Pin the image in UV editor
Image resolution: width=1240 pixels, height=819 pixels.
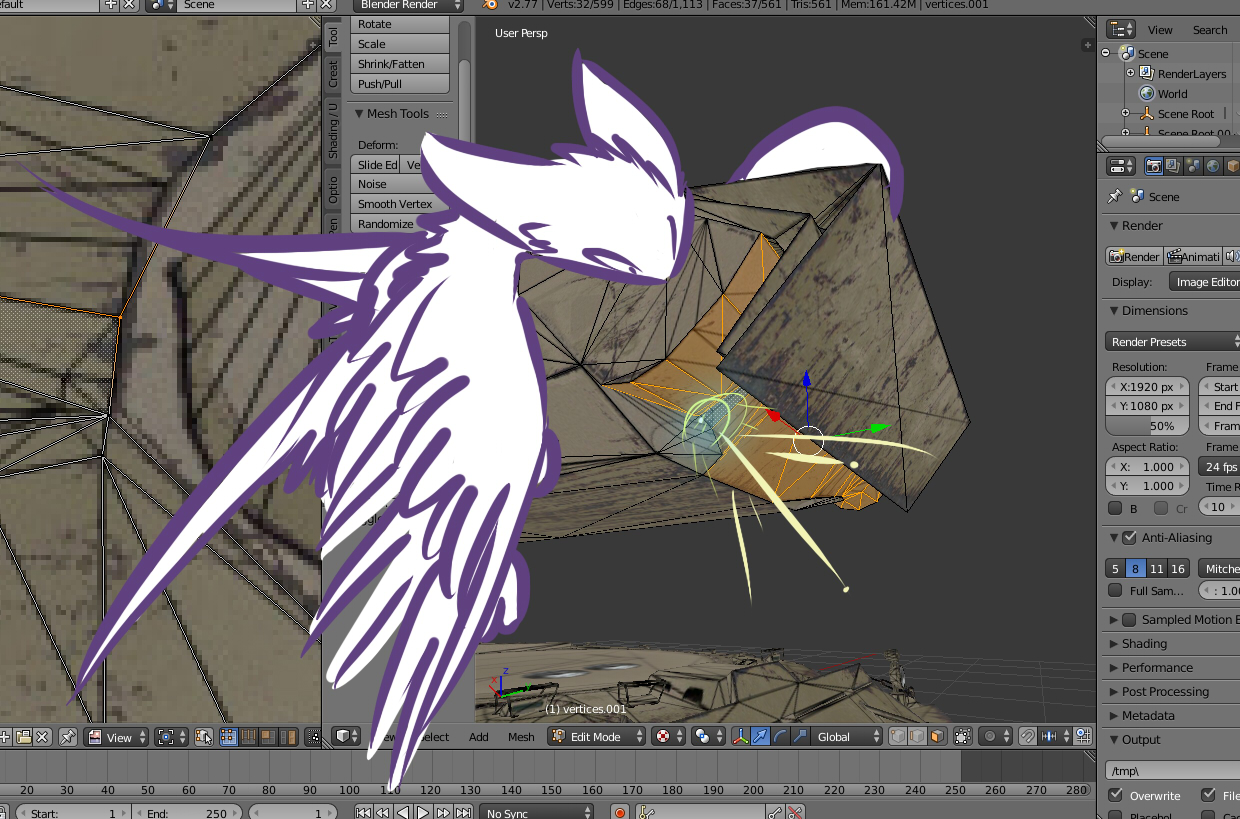(68, 737)
